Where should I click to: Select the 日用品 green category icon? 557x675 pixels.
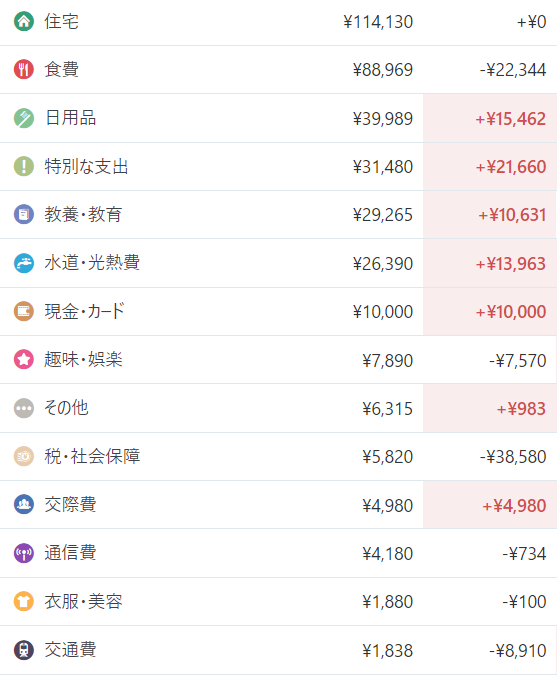24,118
